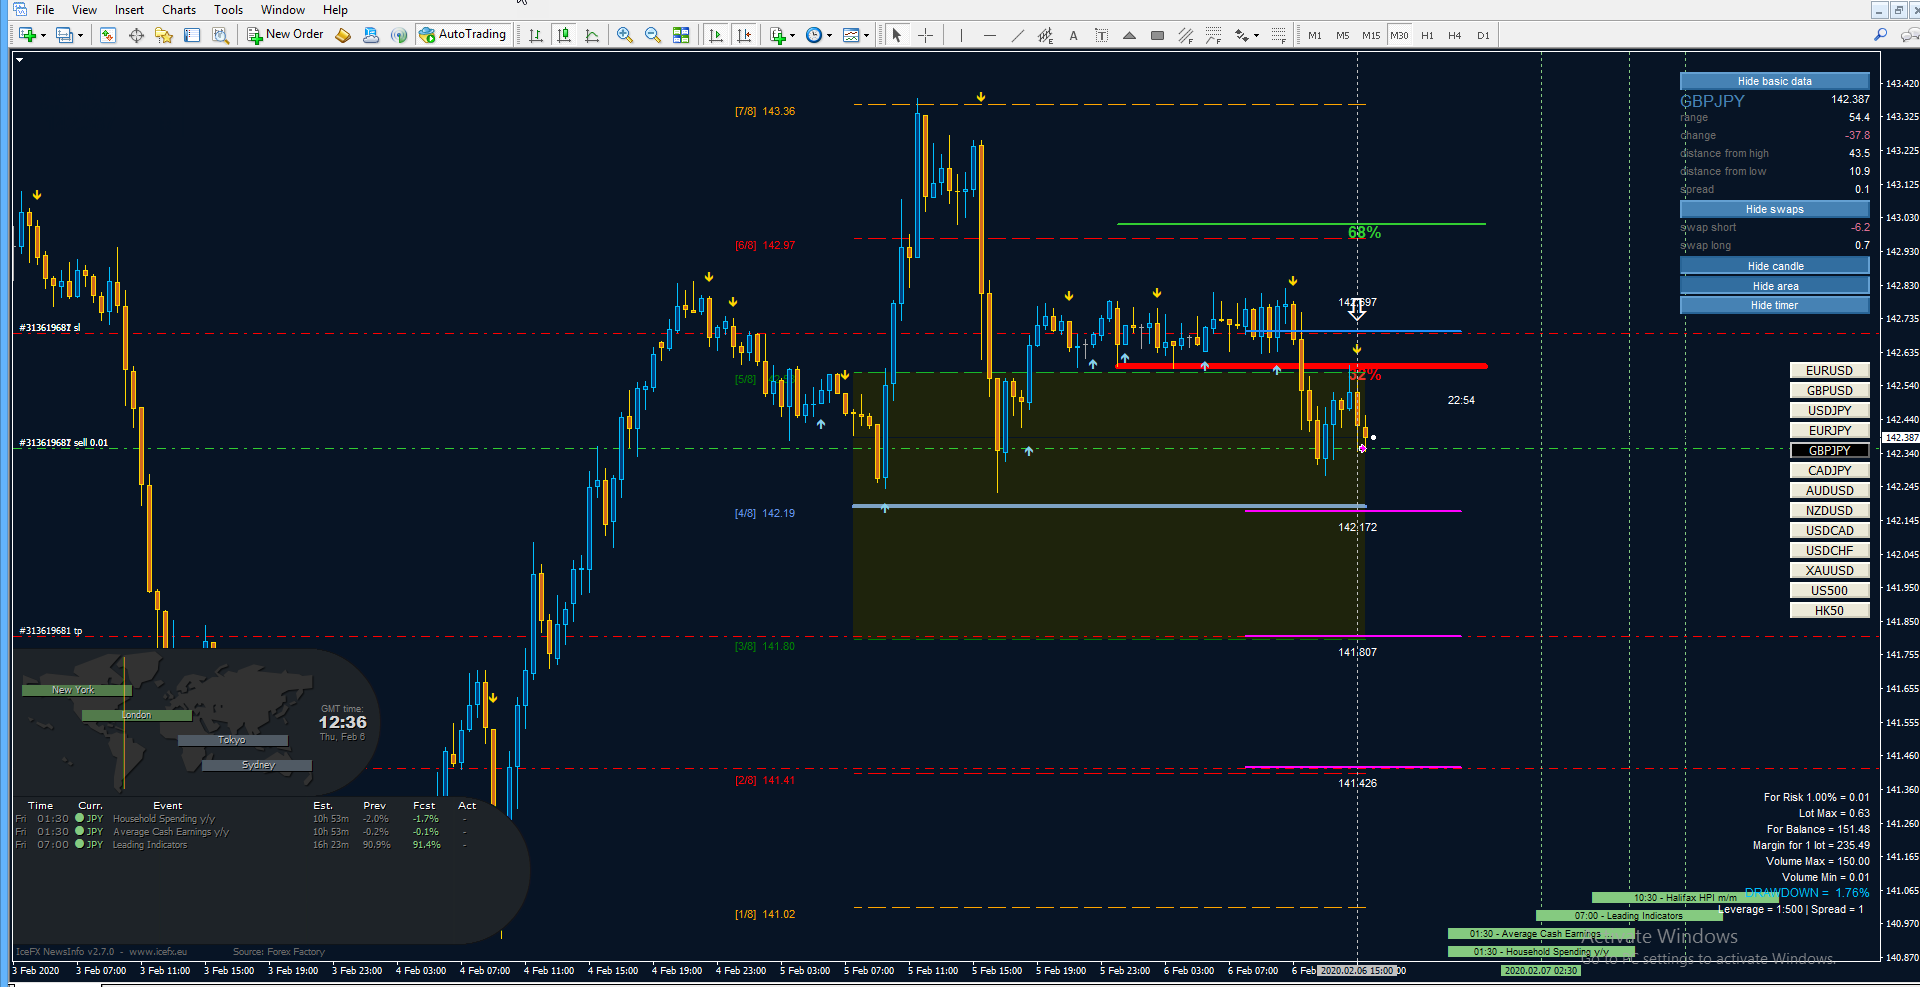Select the Rectangle shape tool
Image resolution: width=1920 pixels, height=987 pixels.
pos(1157,35)
